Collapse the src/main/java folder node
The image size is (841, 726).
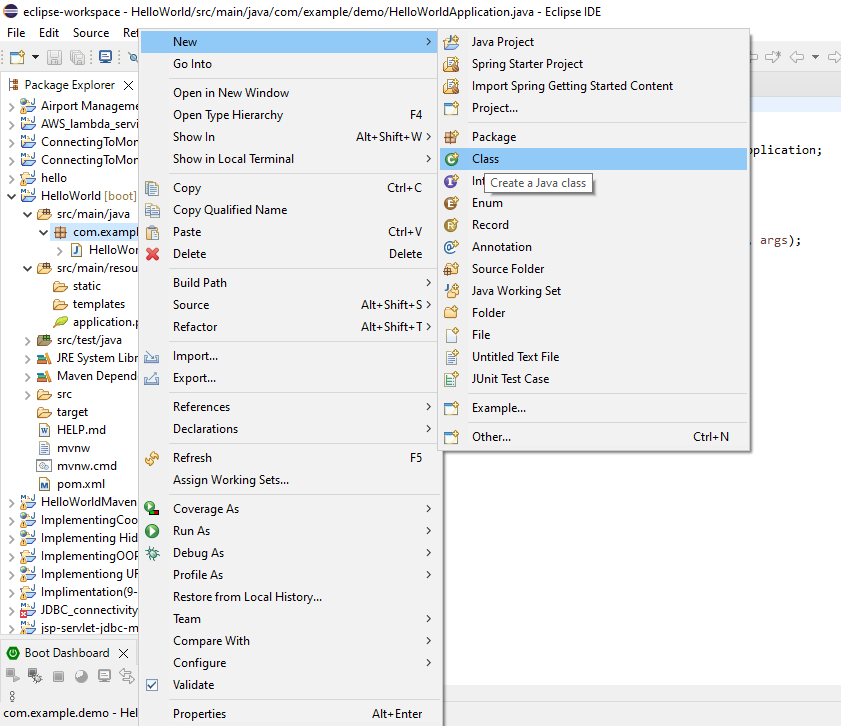[27, 214]
